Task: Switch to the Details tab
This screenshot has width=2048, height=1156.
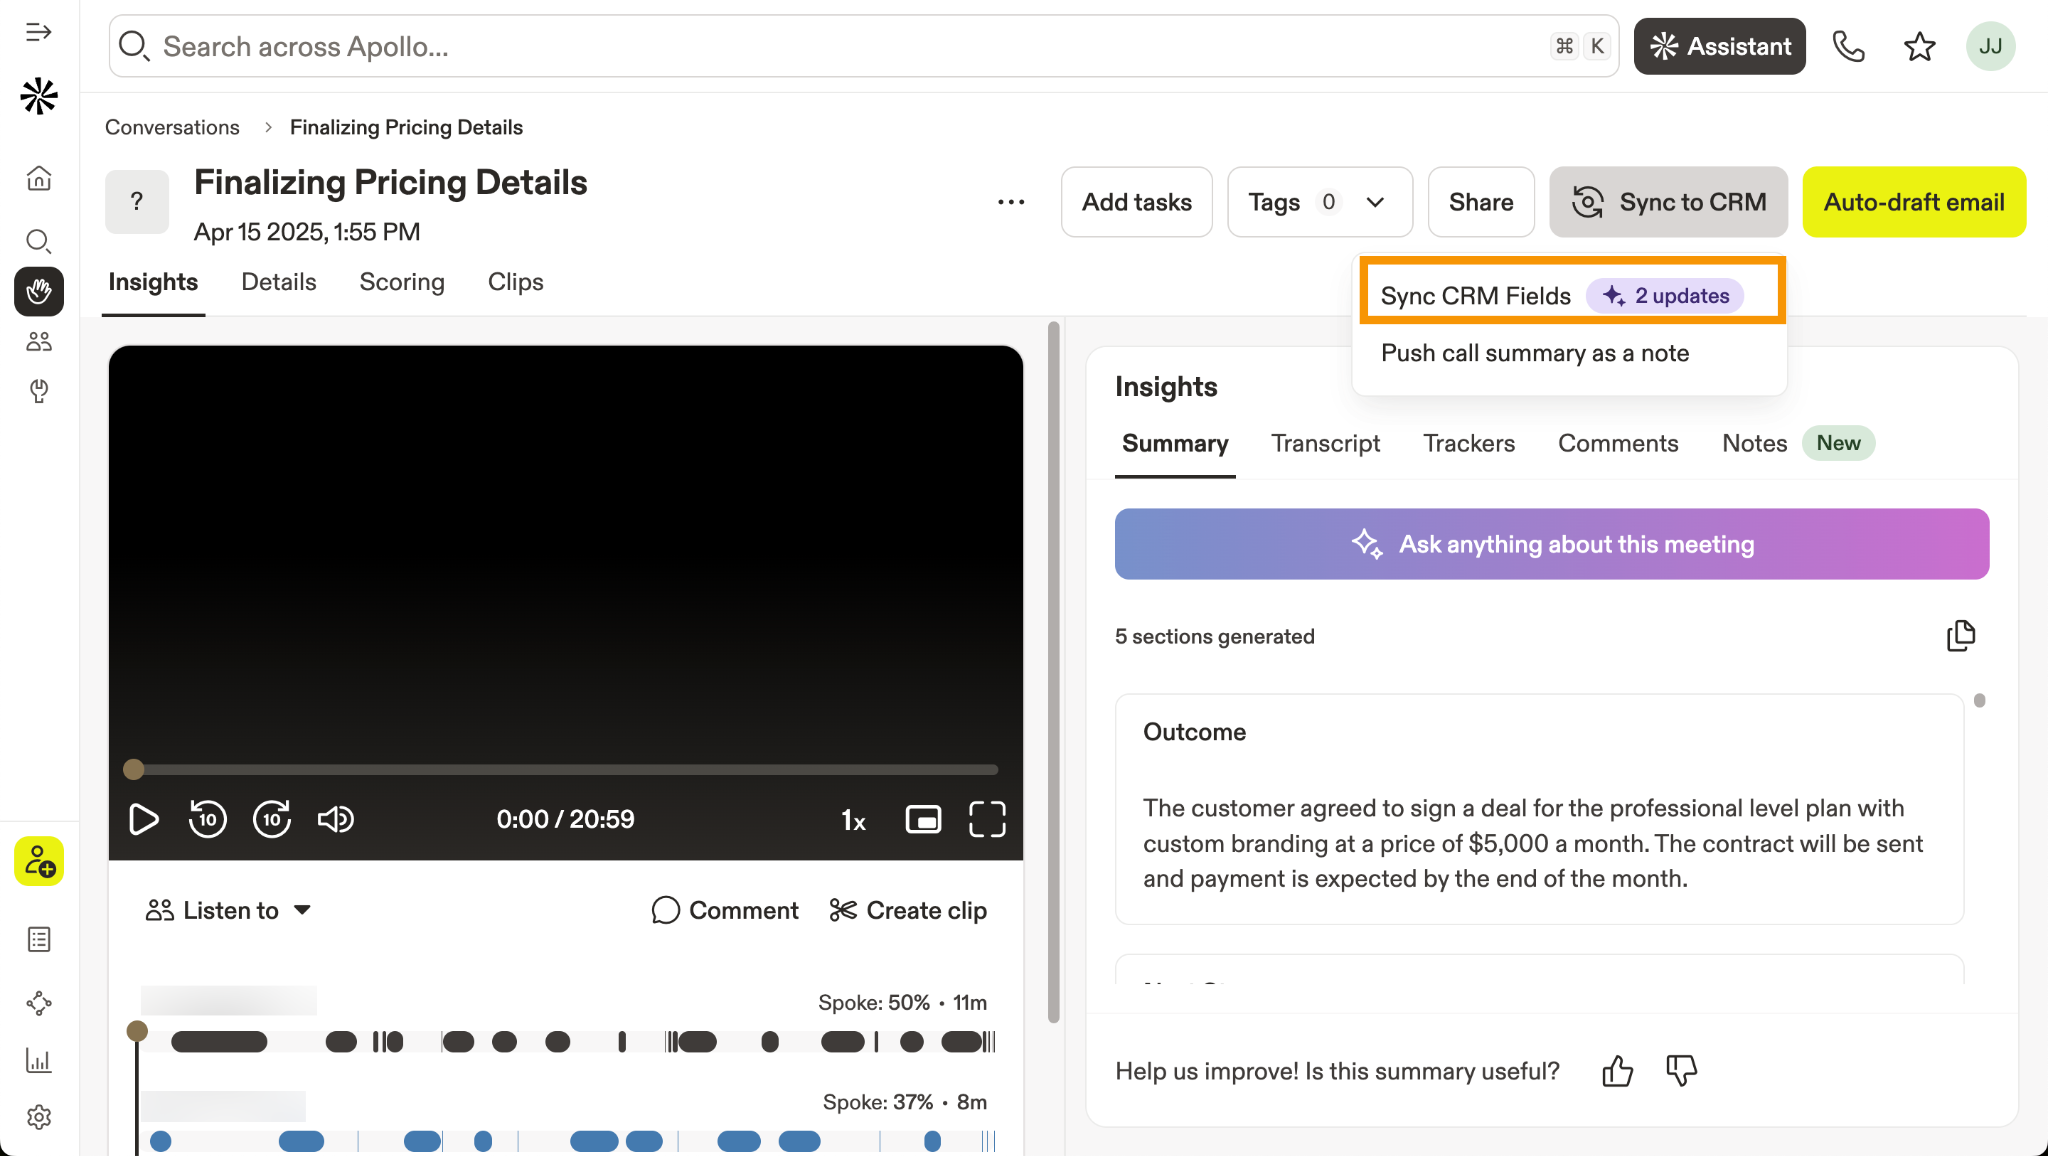Action: click(x=279, y=282)
